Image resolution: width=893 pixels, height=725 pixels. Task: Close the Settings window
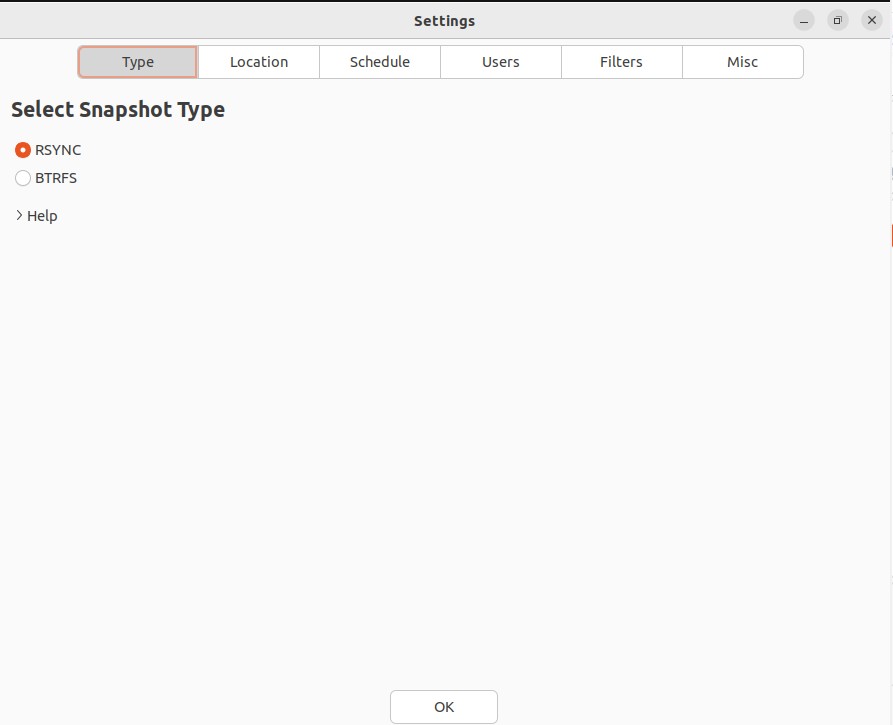click(x=872, y=21)
